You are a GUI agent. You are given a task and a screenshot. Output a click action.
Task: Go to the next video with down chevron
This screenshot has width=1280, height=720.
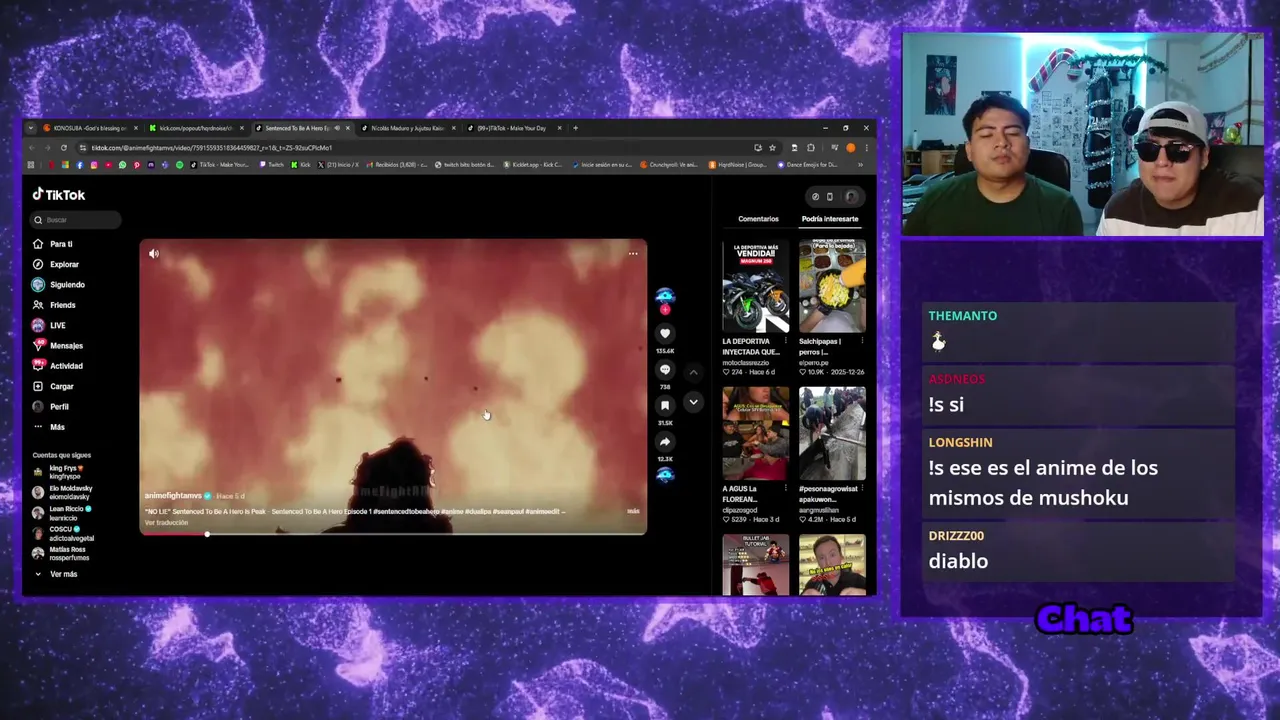click(x=693, y=402)
